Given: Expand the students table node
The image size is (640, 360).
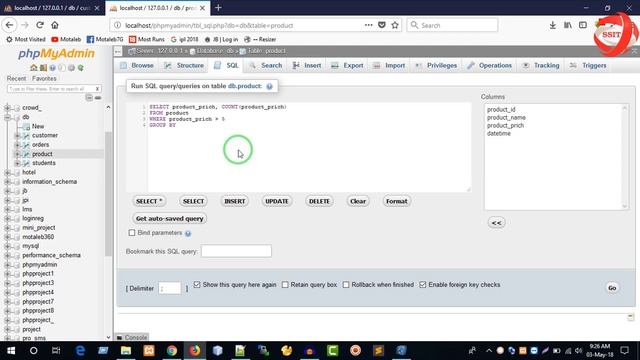Looking at the screenshot, I should [x=17, y=163].
